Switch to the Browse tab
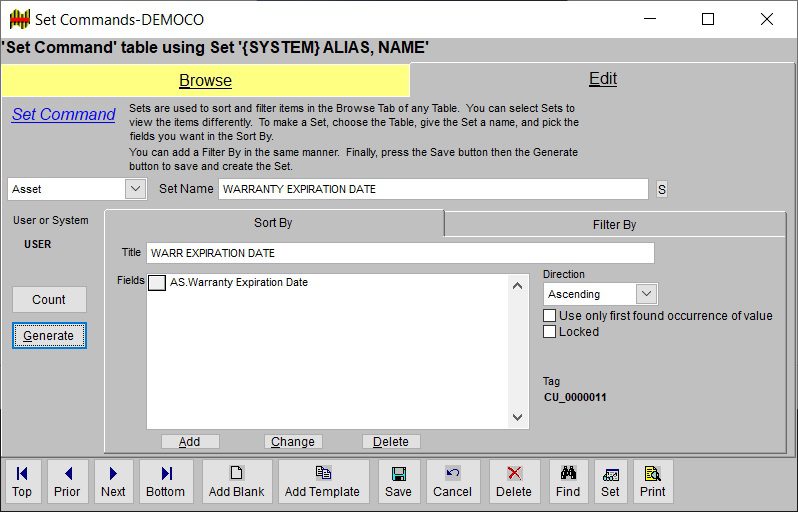The width and height of the screenshot is (798, 512). [x=205, y=81]
